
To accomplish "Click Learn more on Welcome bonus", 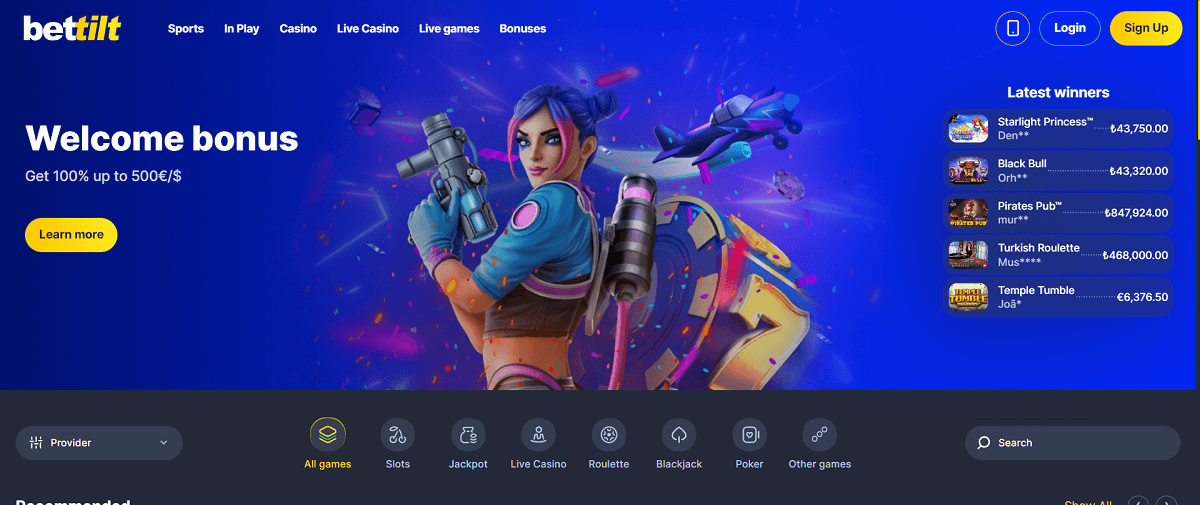I will coord(71,234).
